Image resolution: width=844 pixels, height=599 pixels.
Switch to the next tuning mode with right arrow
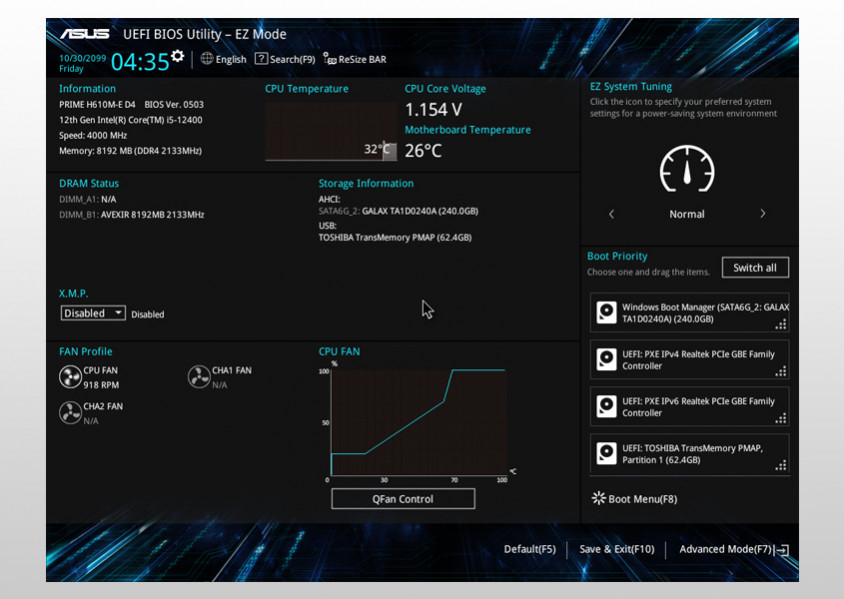point(762,214)
